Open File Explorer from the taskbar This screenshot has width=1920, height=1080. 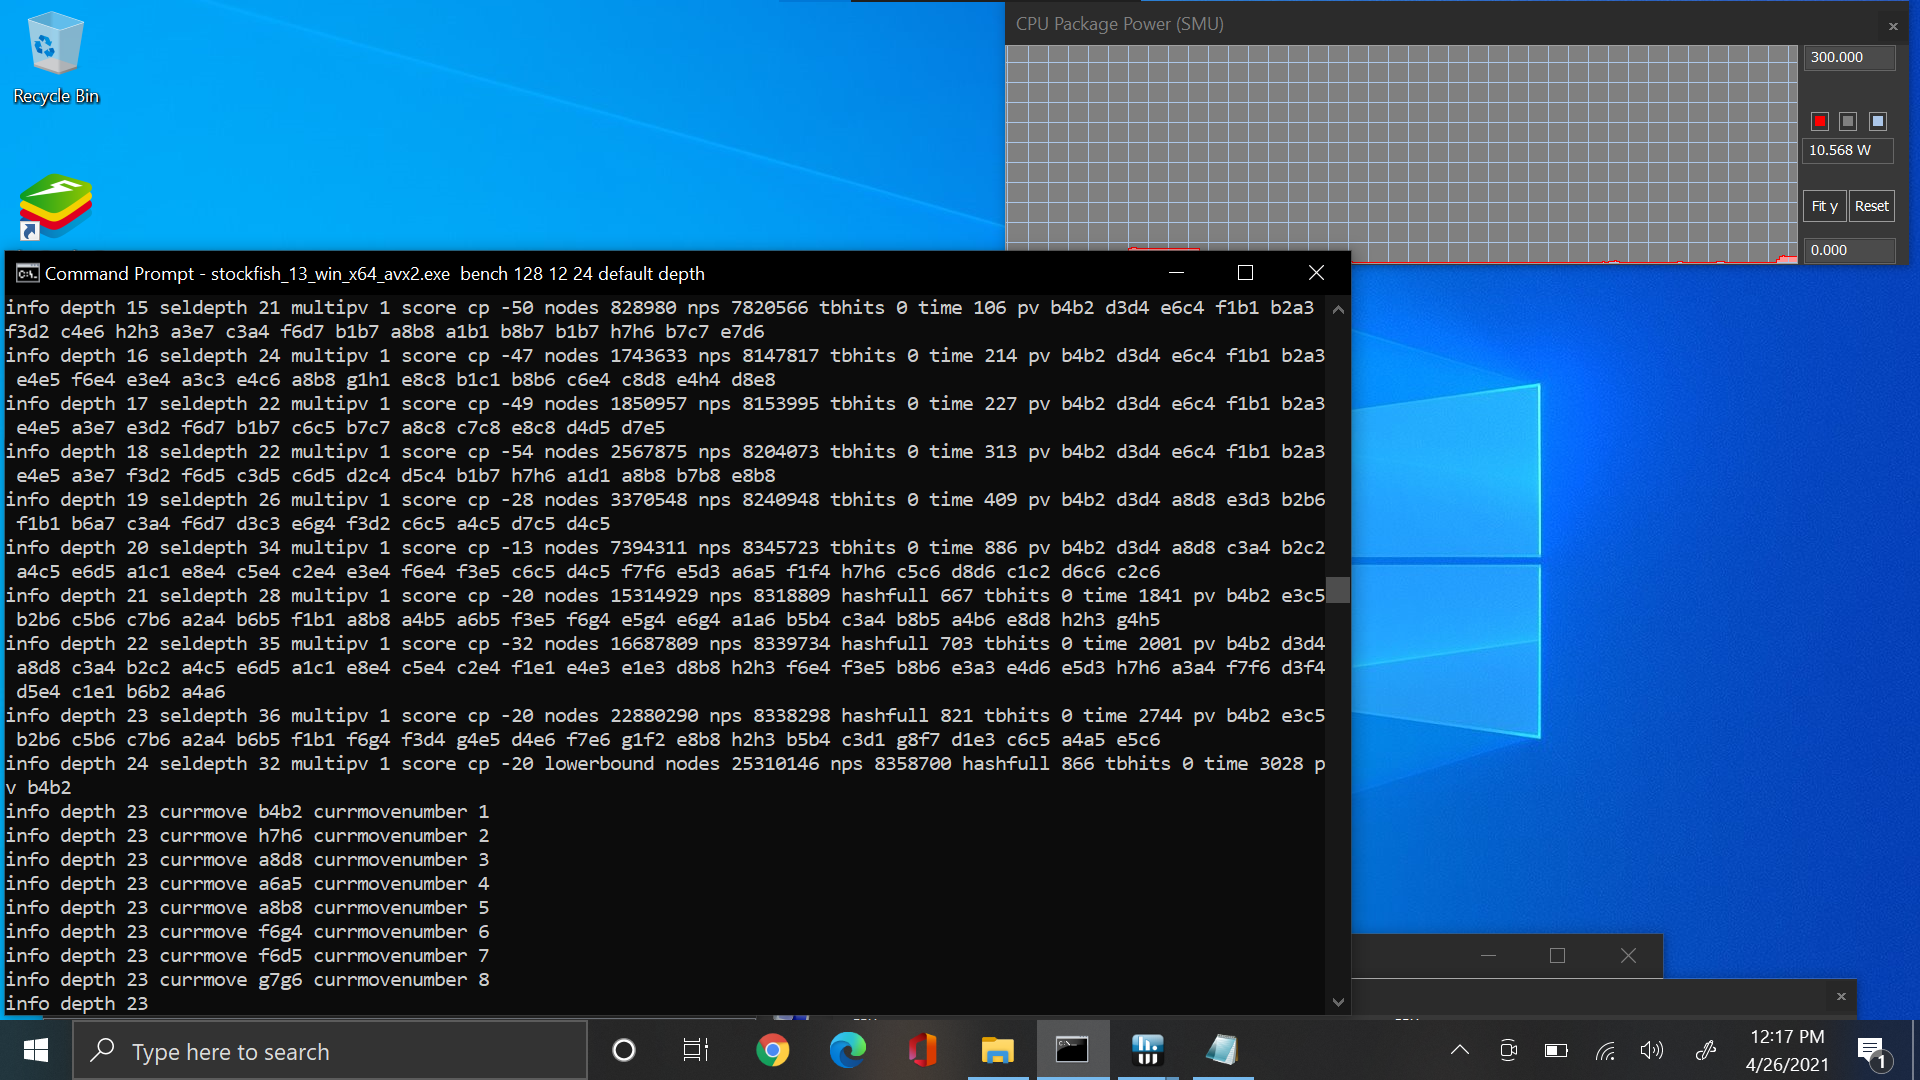pyautogui.click(x=997, y=1050)
